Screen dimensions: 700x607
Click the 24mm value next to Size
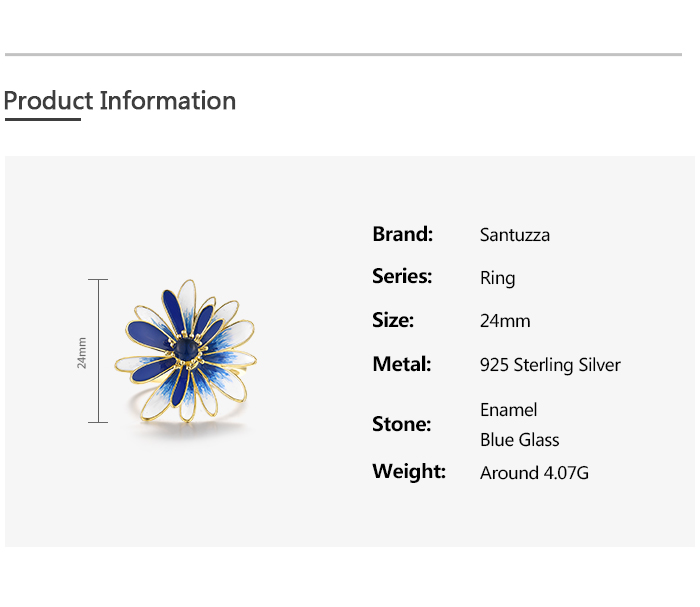[505, 321]
